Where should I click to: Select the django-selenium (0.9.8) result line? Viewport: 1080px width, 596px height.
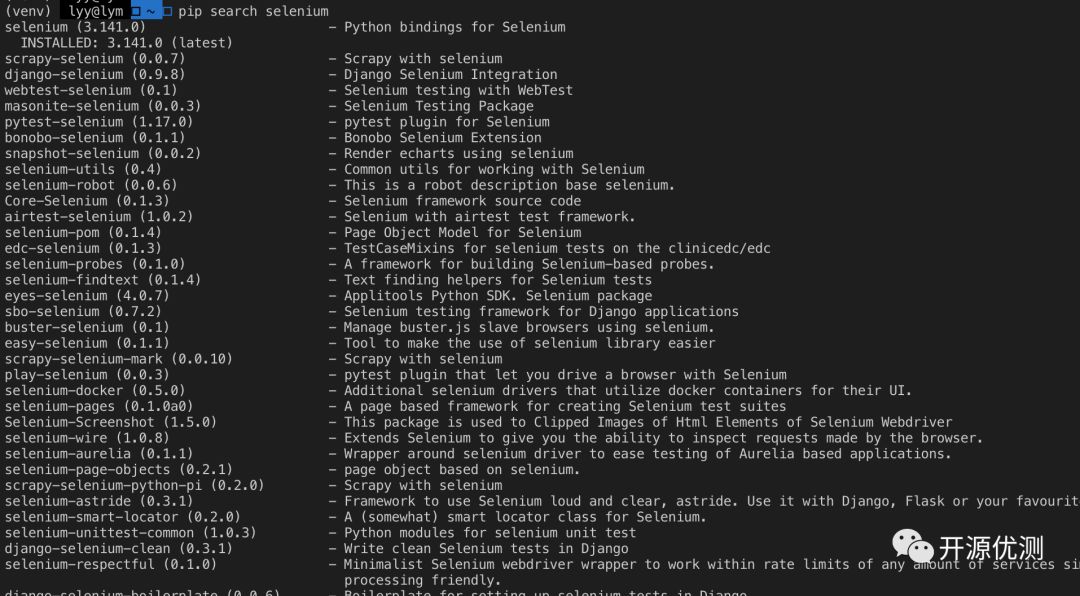pos(95,75)
